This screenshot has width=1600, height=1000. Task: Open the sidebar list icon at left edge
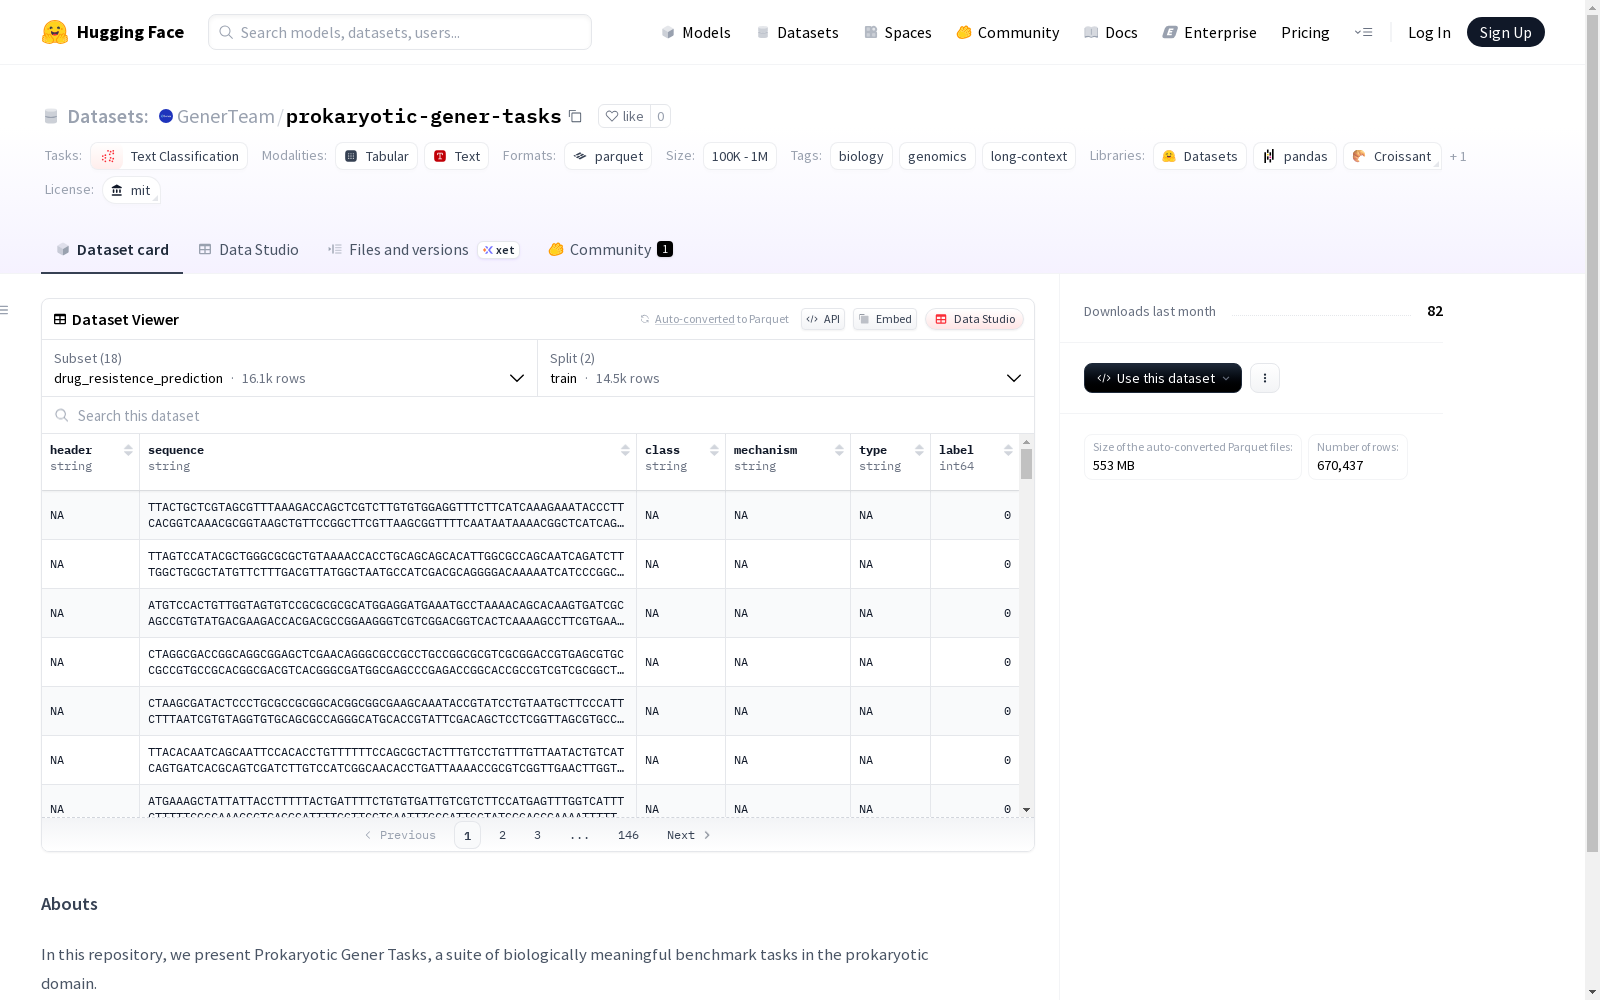4,310
